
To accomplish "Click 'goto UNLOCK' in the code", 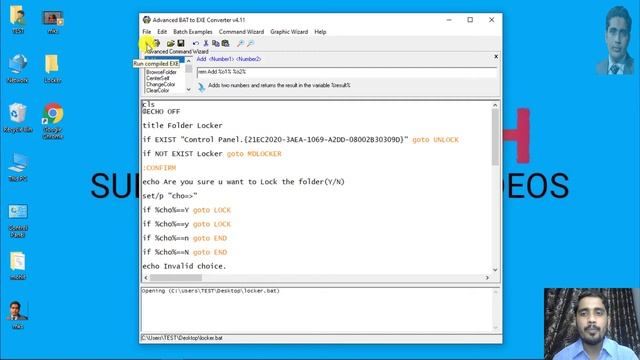I will (435, 140).
